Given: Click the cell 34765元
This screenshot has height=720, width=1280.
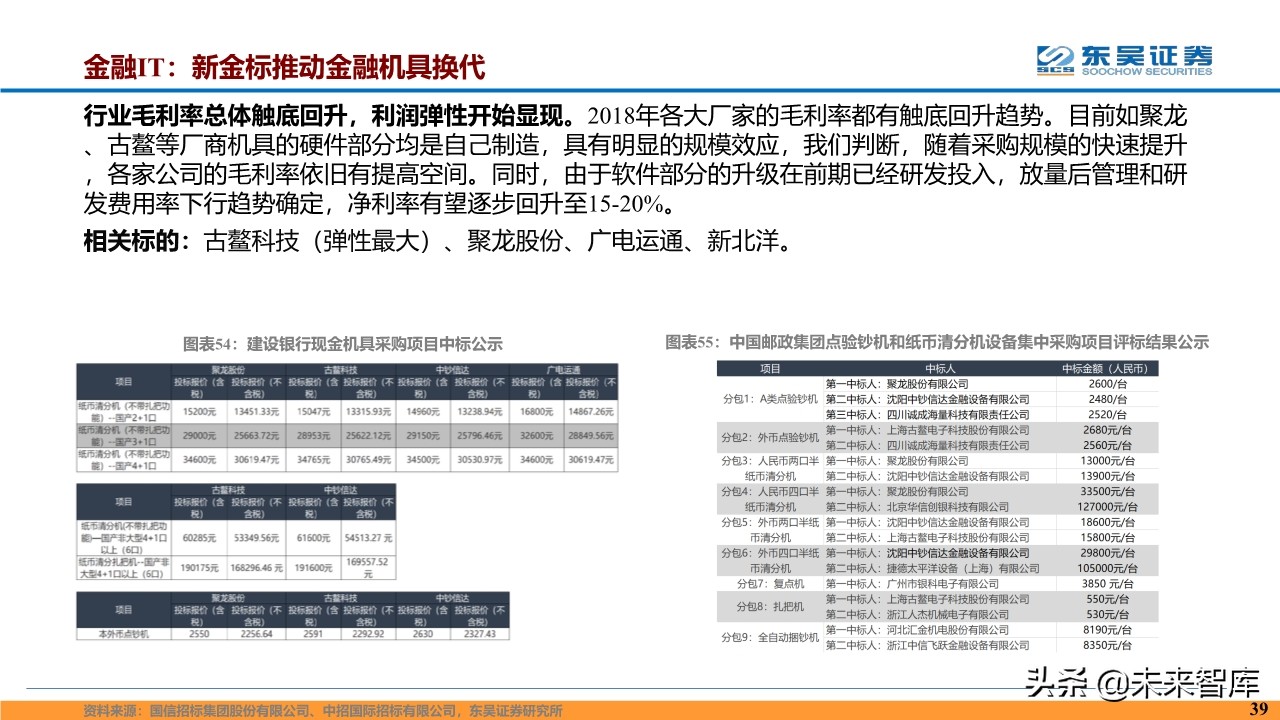Looking at the screenshot, I should (x=313, y=460).
